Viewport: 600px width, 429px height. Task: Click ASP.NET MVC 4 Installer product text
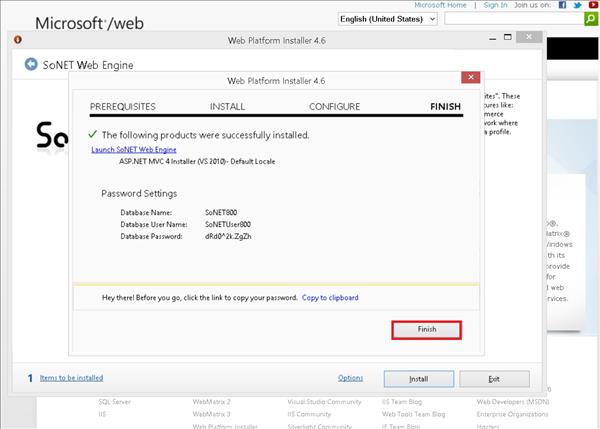point(197,161)
